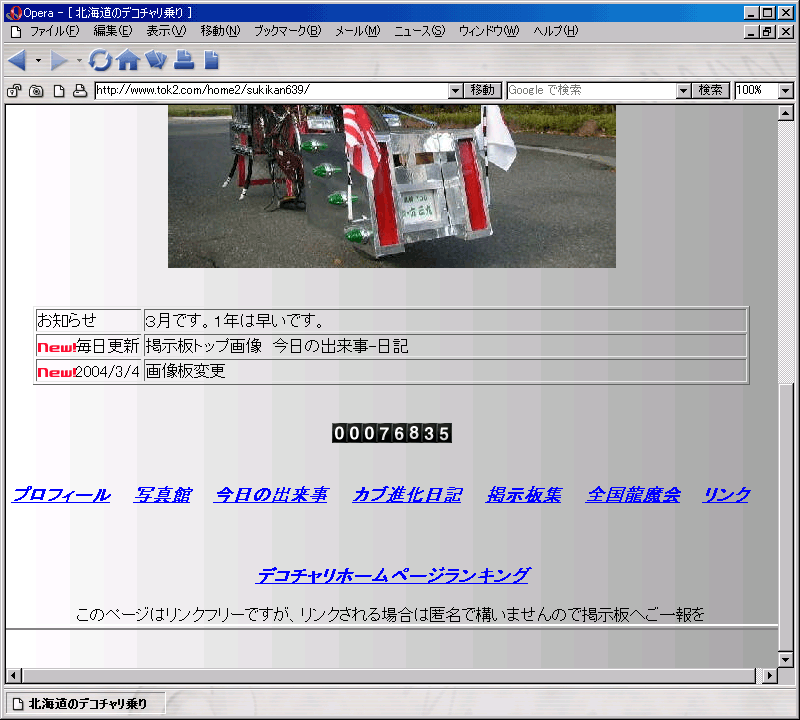The height and width of the screenshot is (720, 800).
Task: Click the Opera logo in the title bar
Action: 14,13
